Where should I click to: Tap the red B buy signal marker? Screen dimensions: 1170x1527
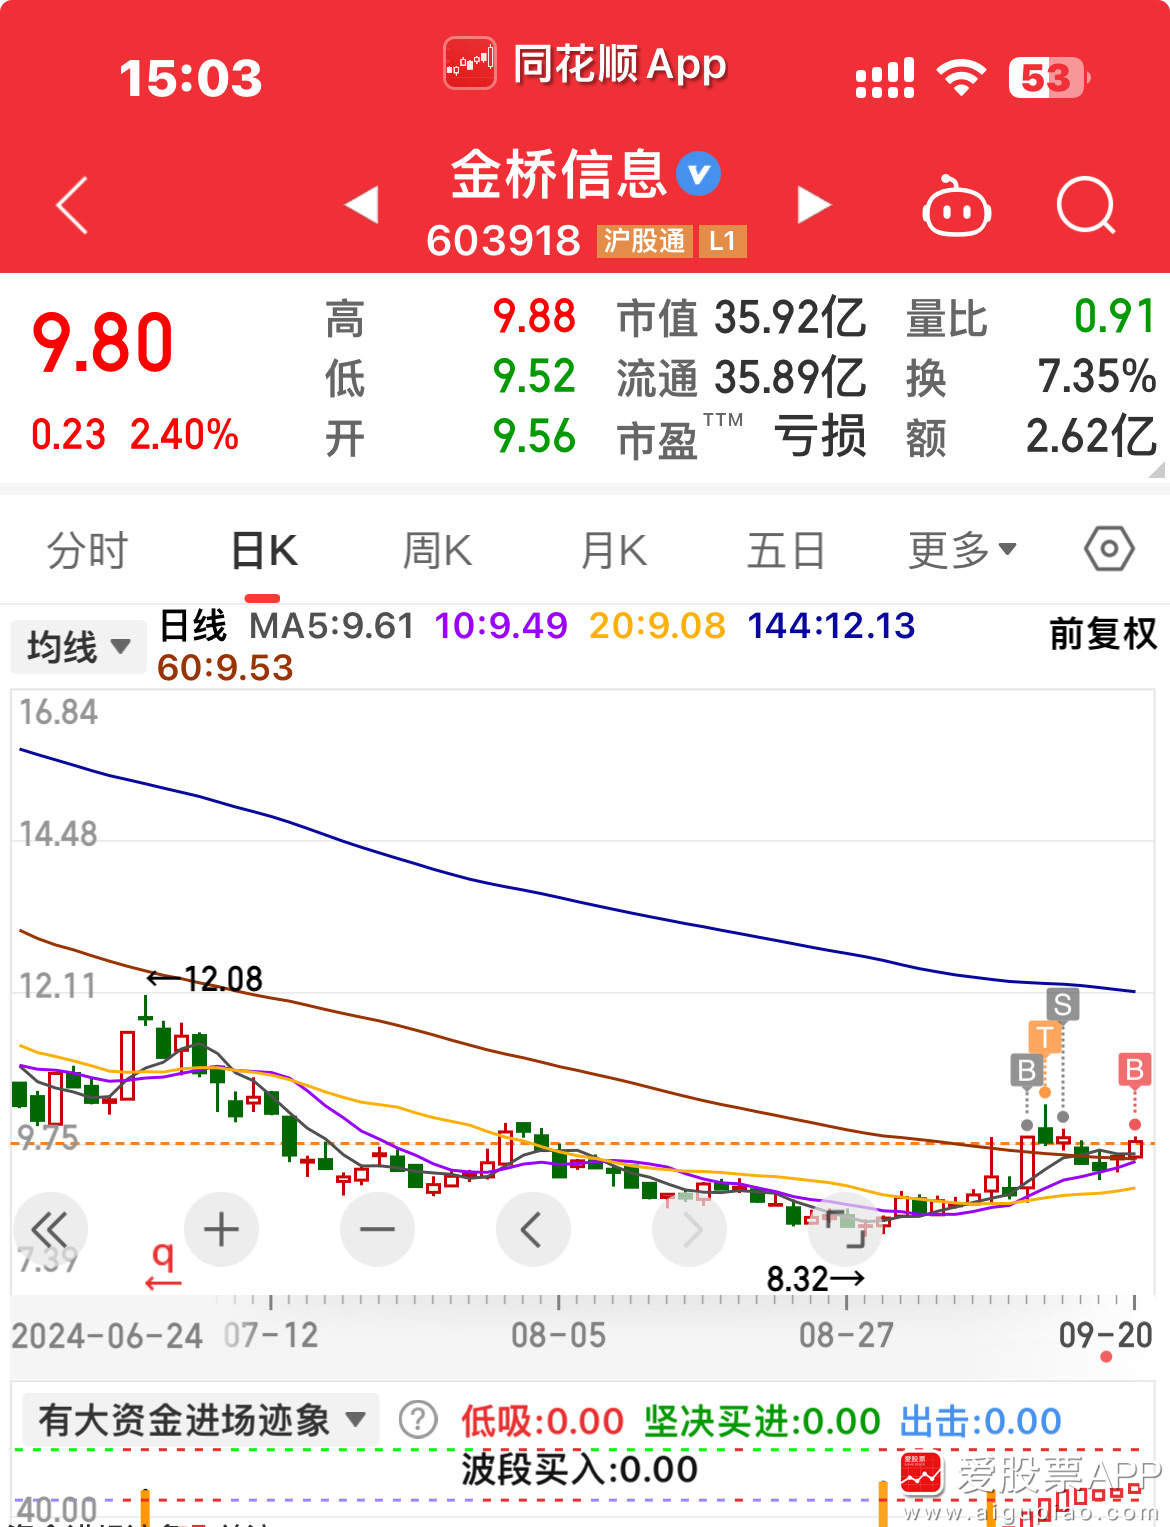tap(1133, 1071)
